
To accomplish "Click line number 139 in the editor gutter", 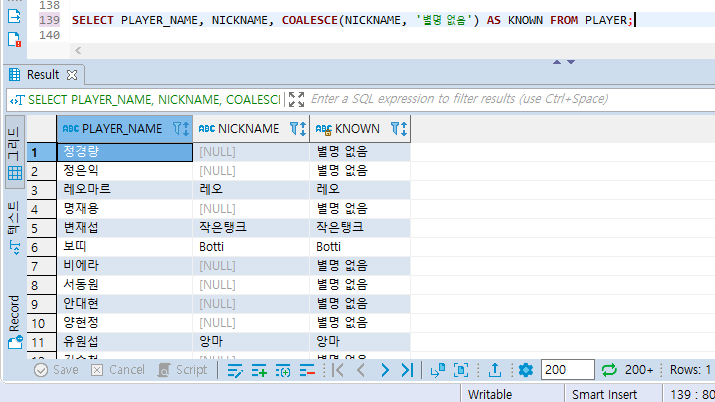I will tap(49, 20).
